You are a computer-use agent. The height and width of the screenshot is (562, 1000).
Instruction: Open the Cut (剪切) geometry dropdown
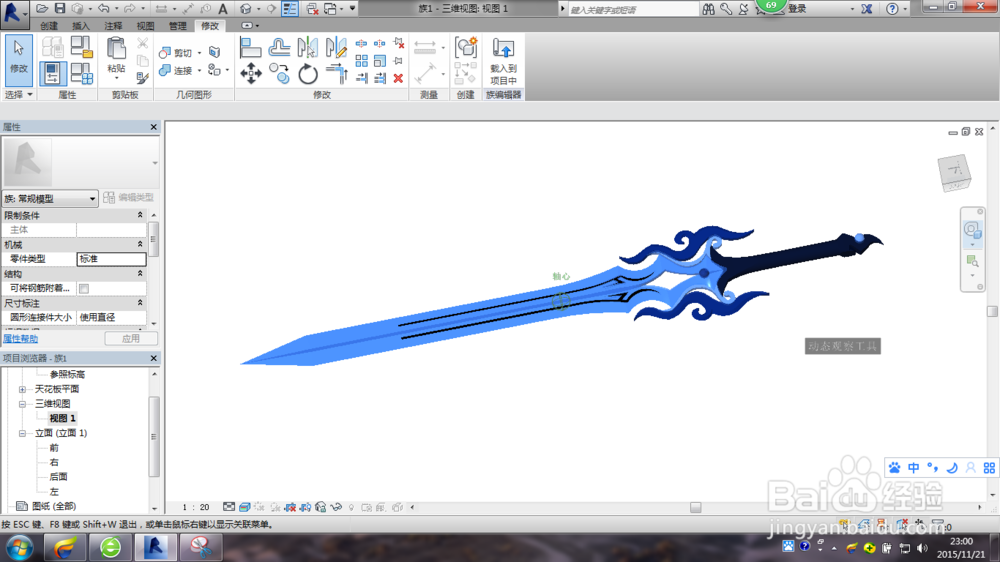point(200,53)
